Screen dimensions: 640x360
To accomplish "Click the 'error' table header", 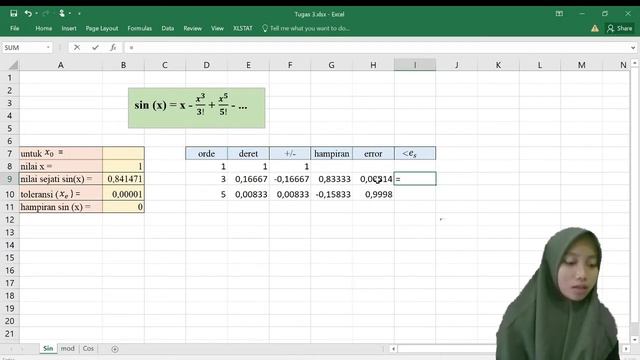I will pyautogui.click(x=373, y=153).
